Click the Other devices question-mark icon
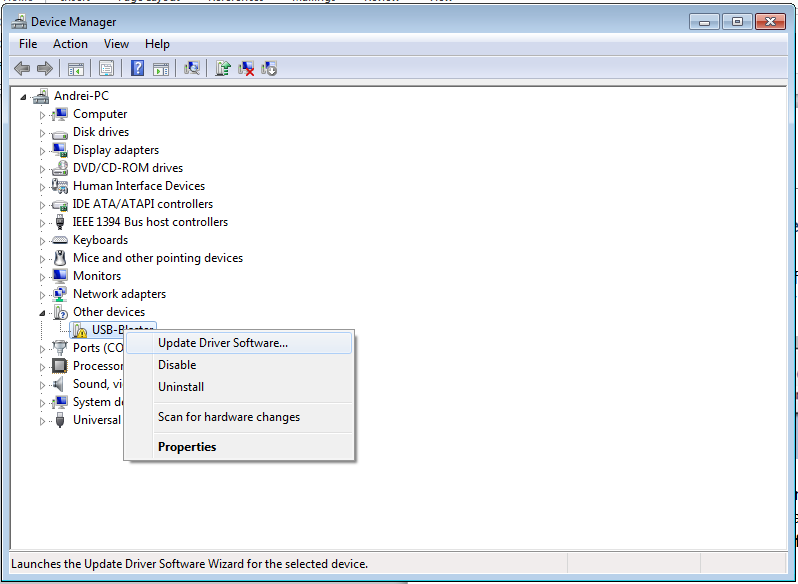 pyautogui.click(x=61, y=312)
